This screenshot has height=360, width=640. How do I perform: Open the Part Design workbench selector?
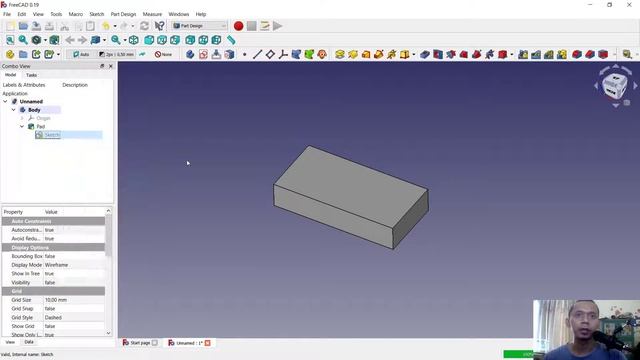(199, 26)
